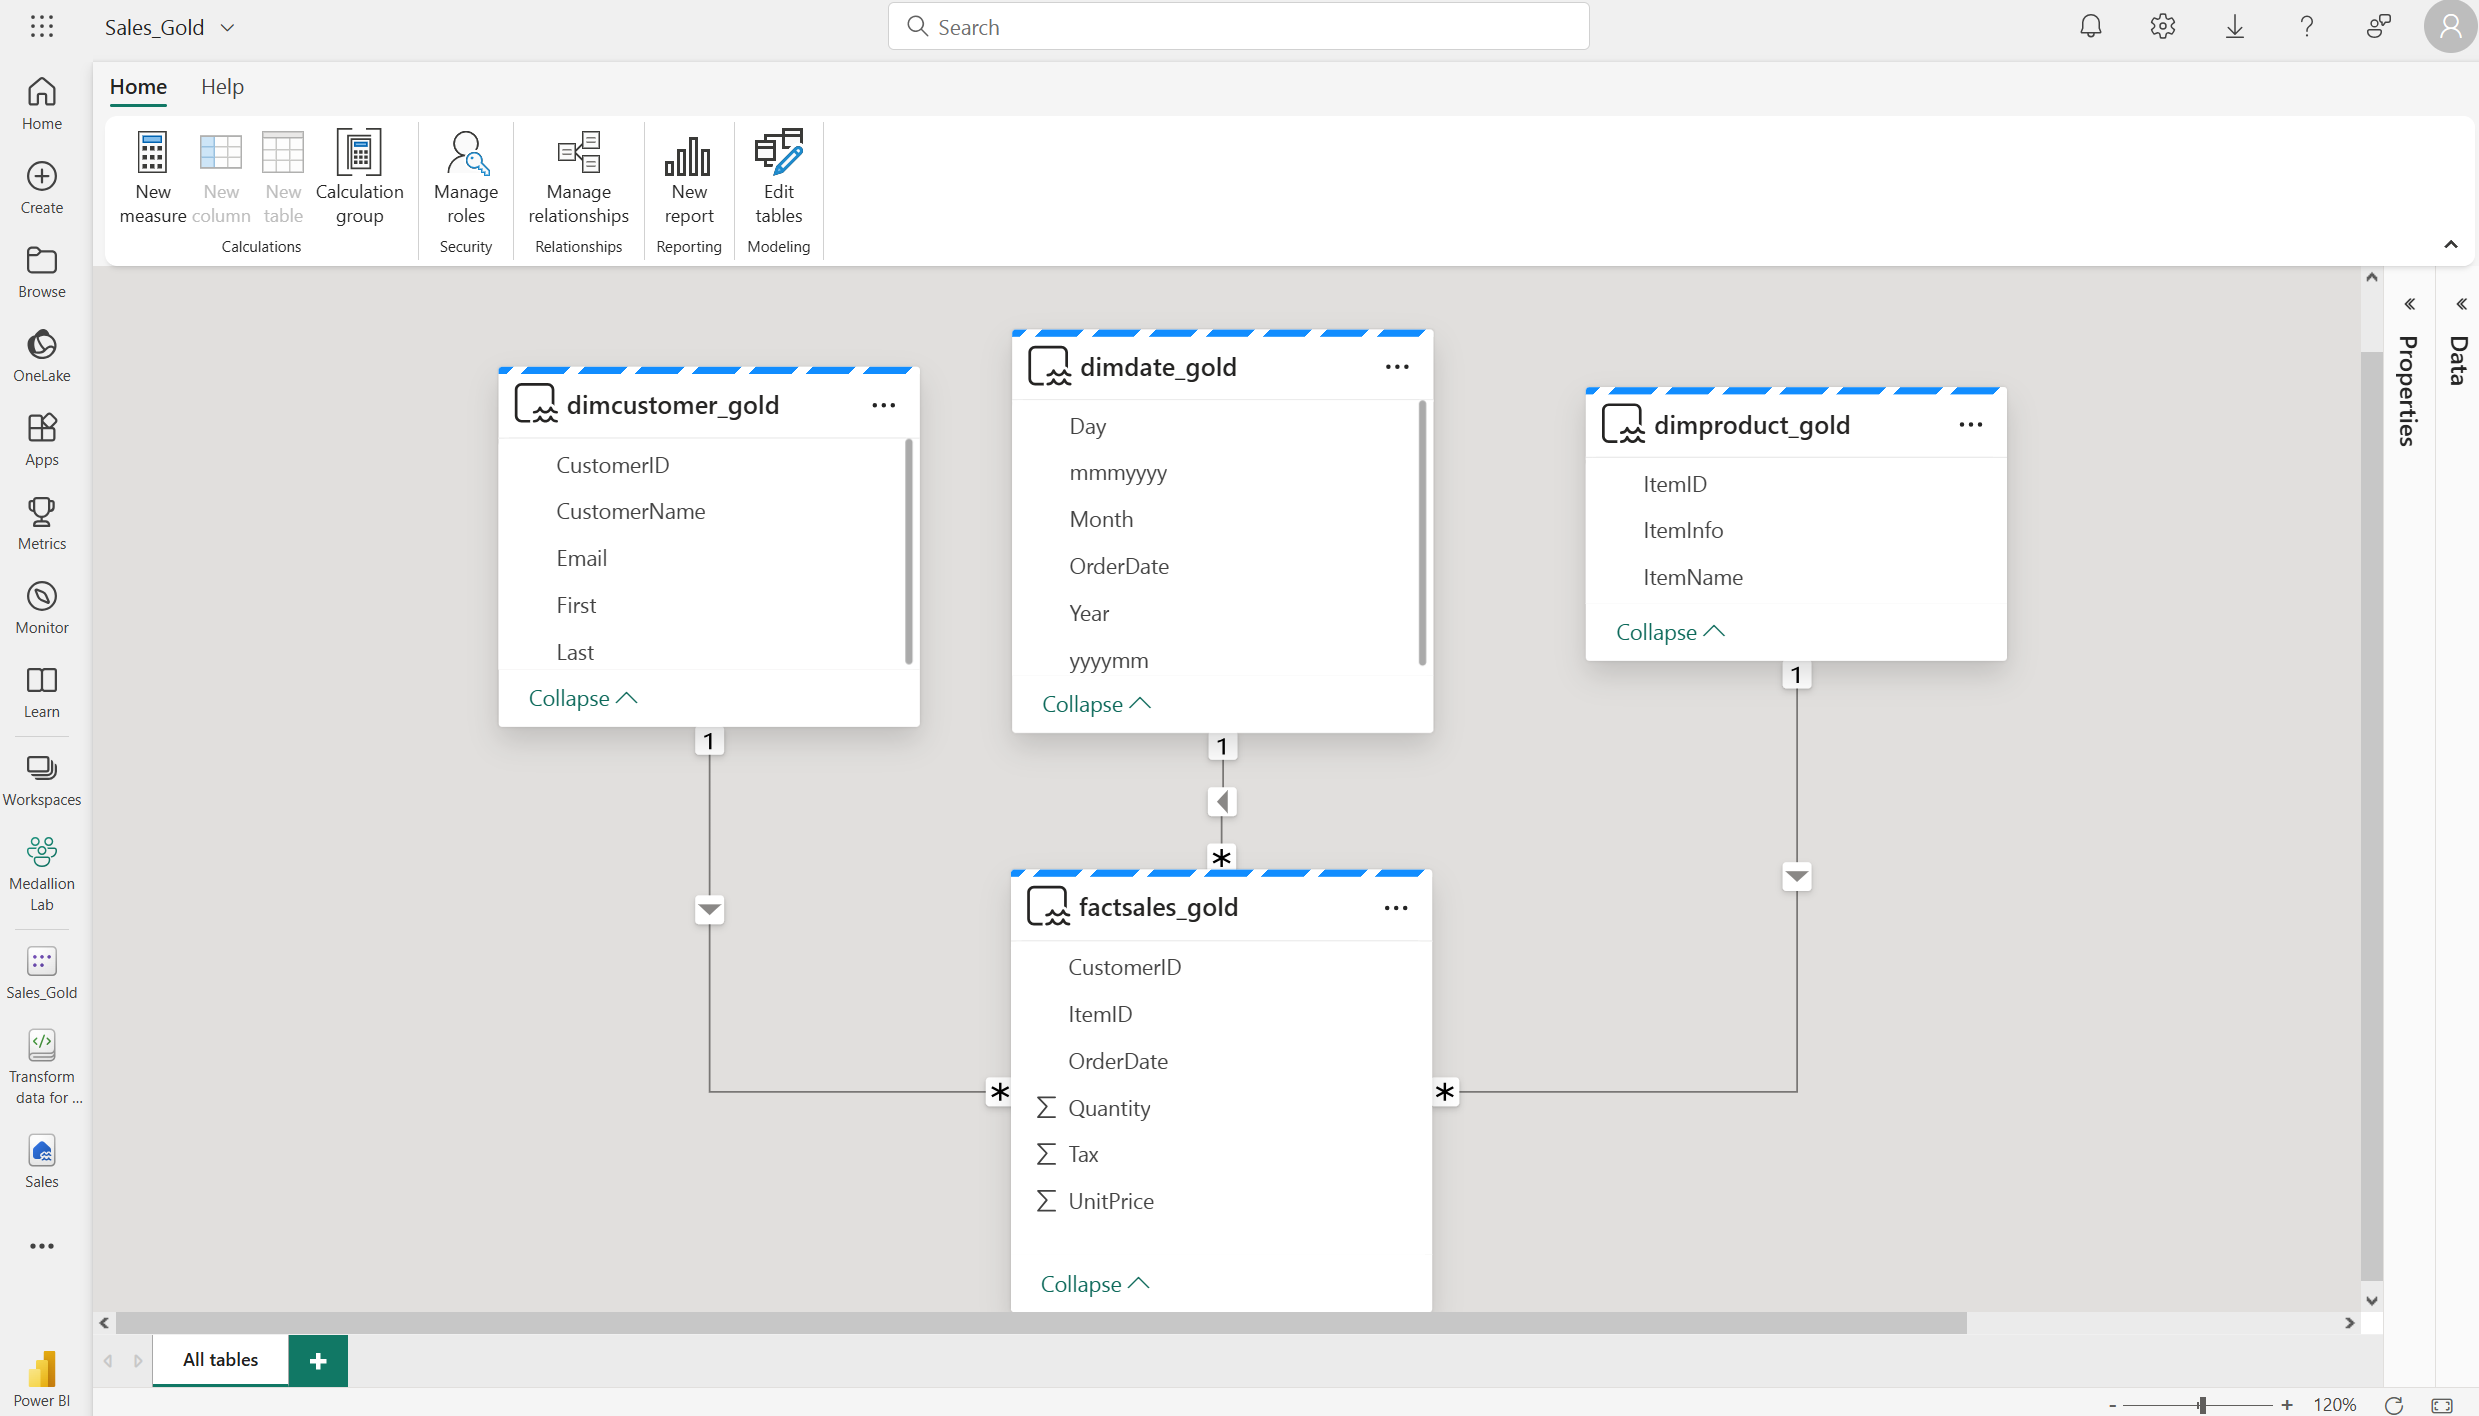Toggle the Properties panel sidebar
The width and height of the screenshot is (2479, 1416).
(2409, 303)
